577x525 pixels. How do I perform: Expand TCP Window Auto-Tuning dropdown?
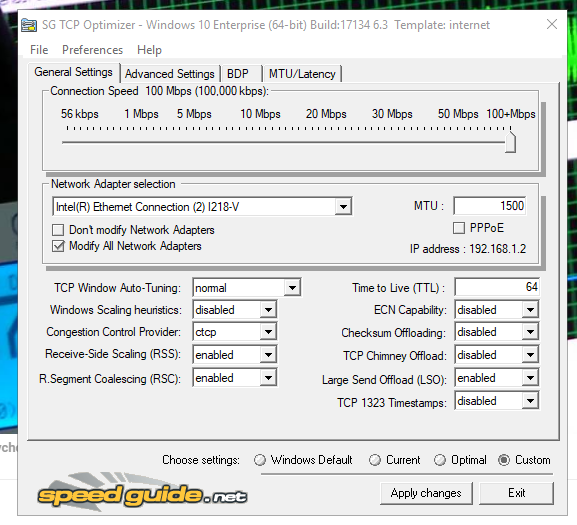292,288
